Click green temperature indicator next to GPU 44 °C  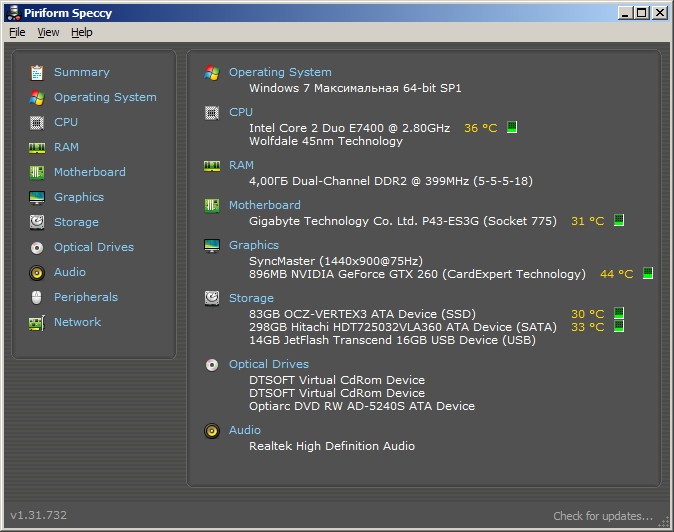tap(648, 273)
